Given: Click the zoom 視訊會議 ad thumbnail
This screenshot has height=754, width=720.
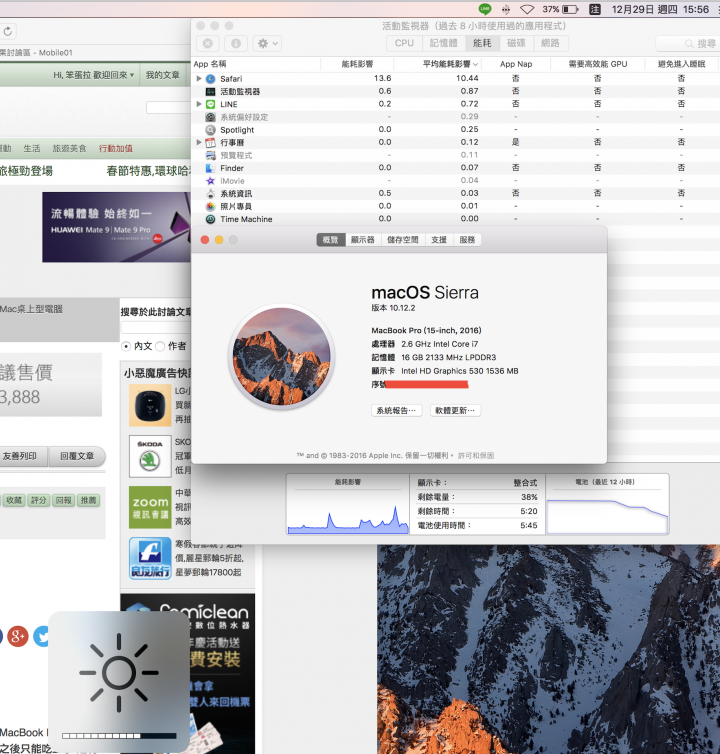Looking at the screenshot, I should (x=150, y=507).
